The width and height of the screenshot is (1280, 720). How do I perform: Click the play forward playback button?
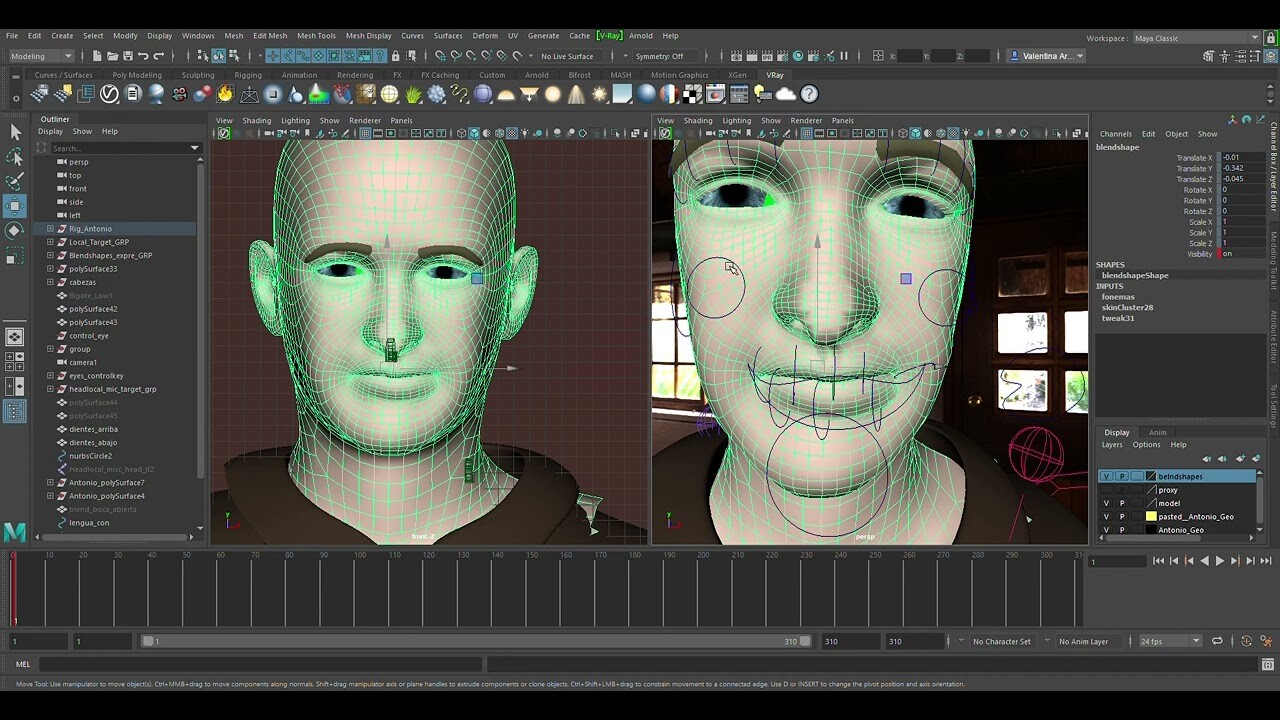(1219, 560)
